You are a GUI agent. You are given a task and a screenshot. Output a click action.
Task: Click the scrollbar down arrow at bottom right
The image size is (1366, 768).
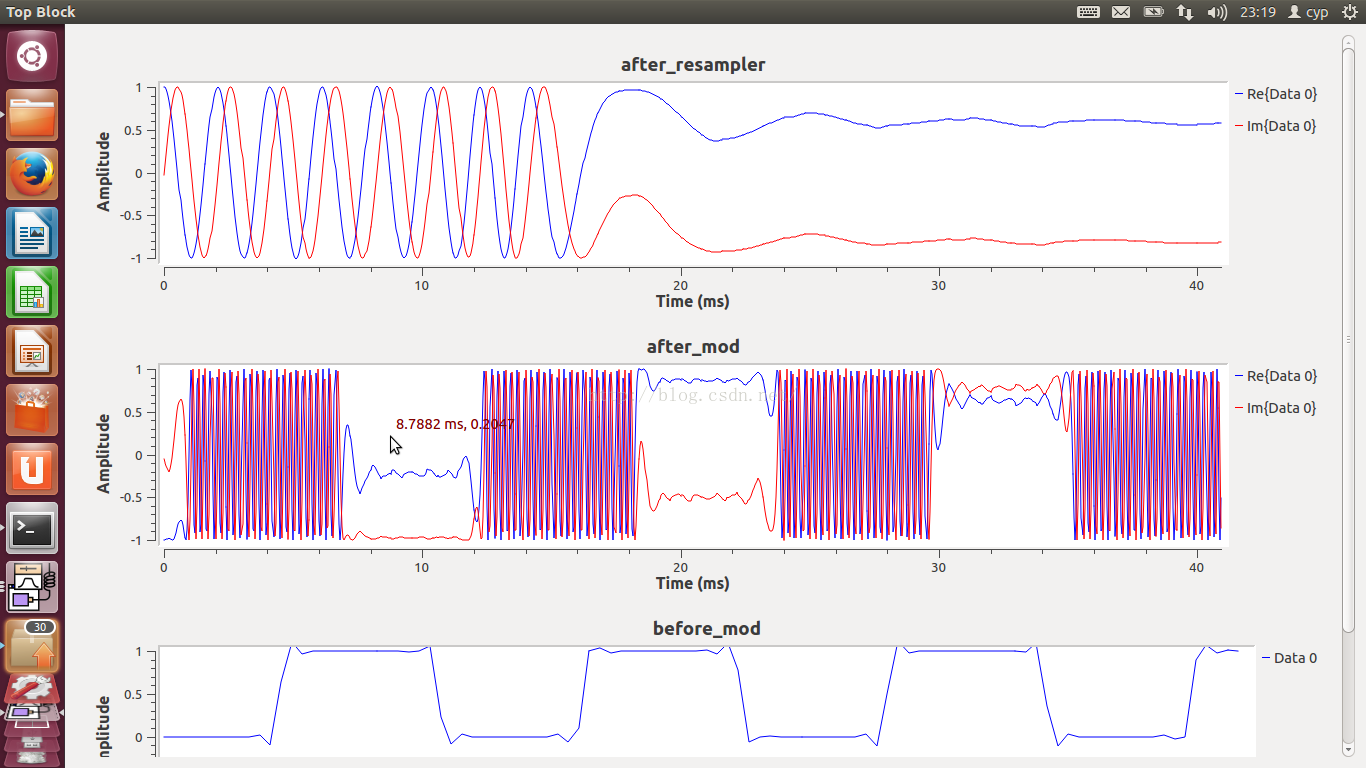1348,749
